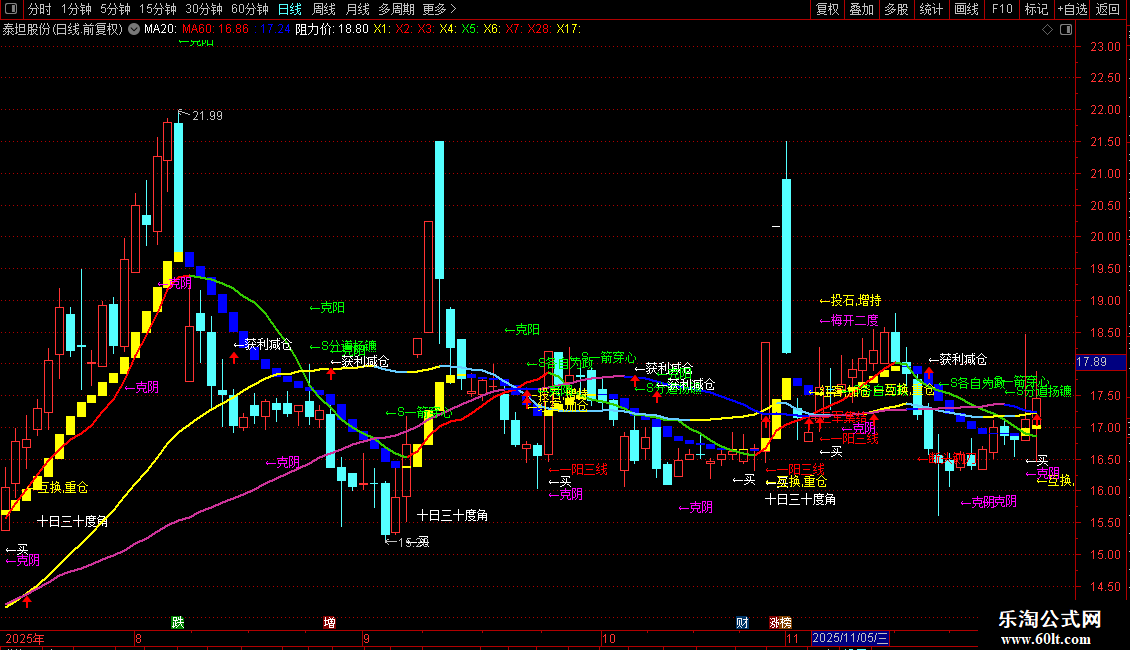Screen dimensions: 1130x650
Task: Click the 叠加 overlay button
Action: (x=861, y=9)
